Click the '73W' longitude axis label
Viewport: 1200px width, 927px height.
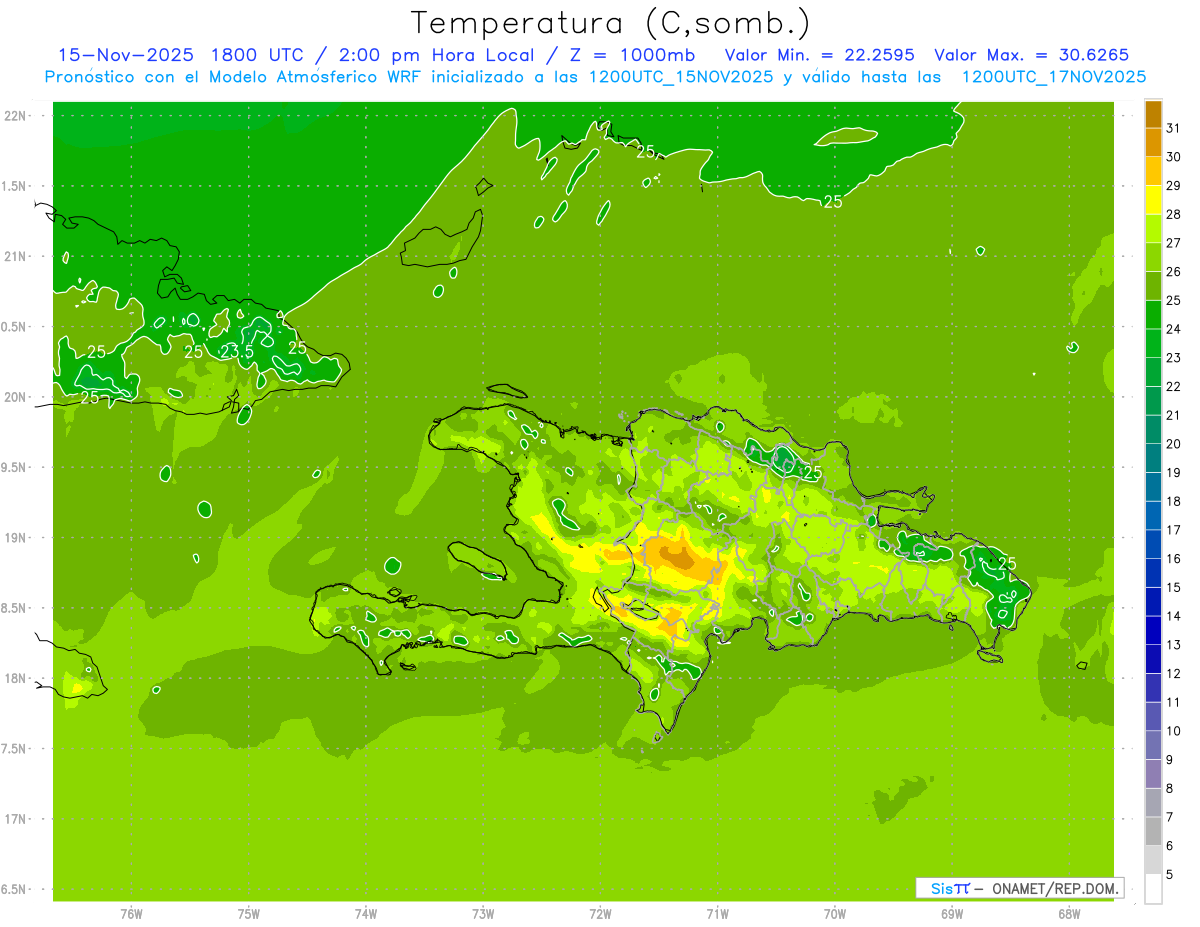click(483, 913)
